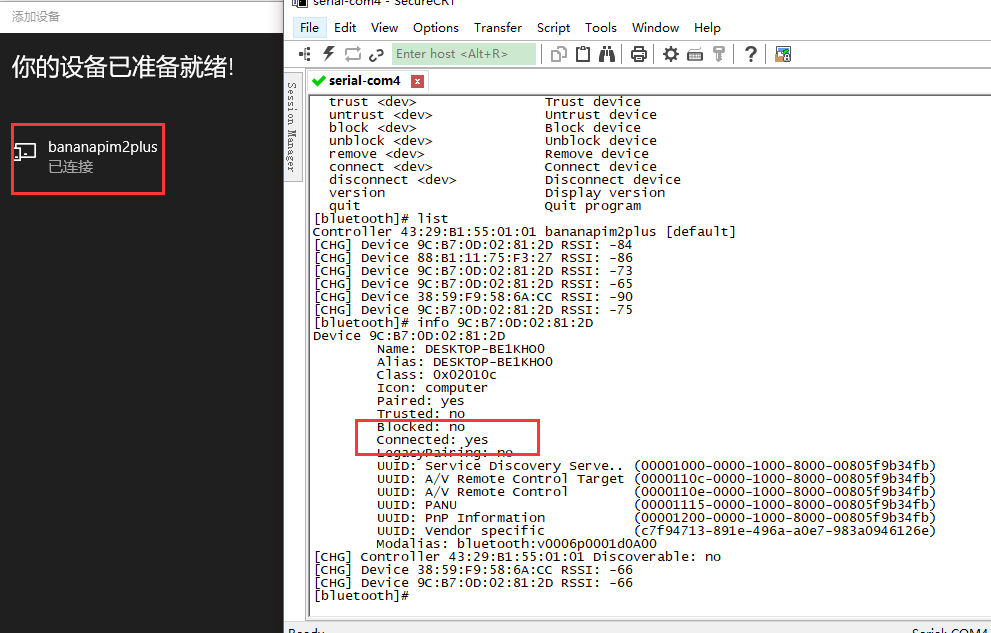Screen dimensions: 991x633
Task: Open Session Options gear icon
Action: coord(671,54)
